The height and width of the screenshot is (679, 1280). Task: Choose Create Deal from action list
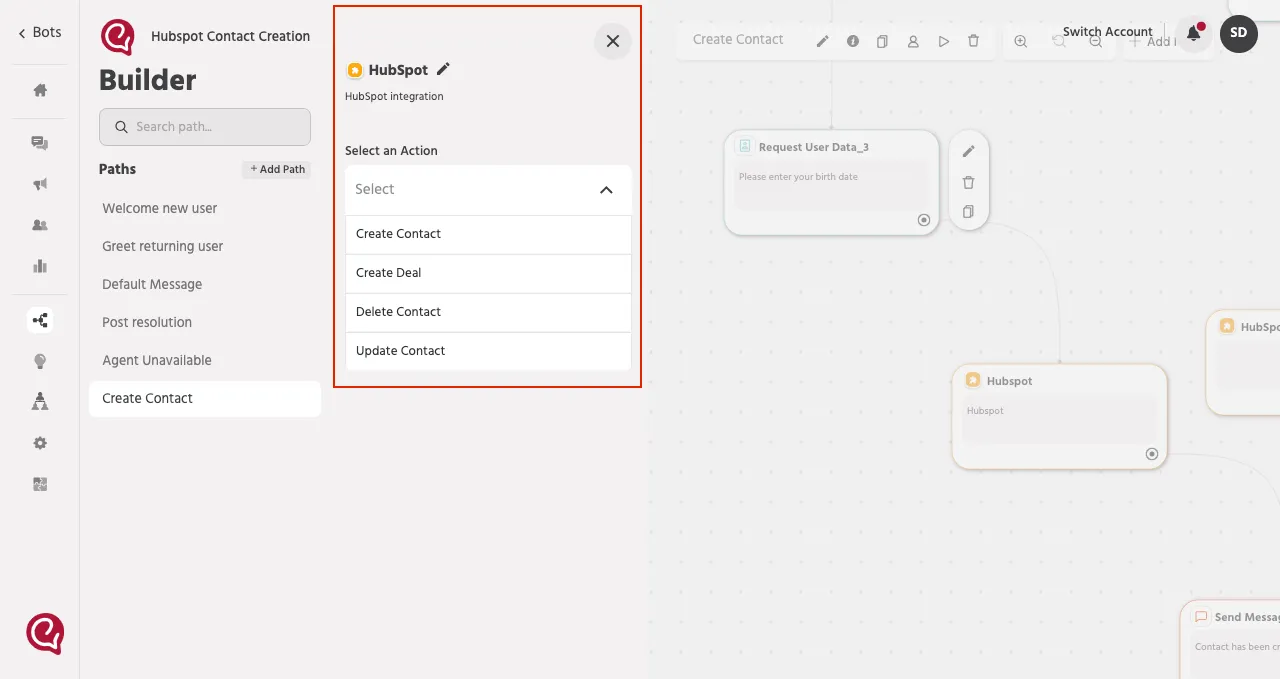(488, 273)
